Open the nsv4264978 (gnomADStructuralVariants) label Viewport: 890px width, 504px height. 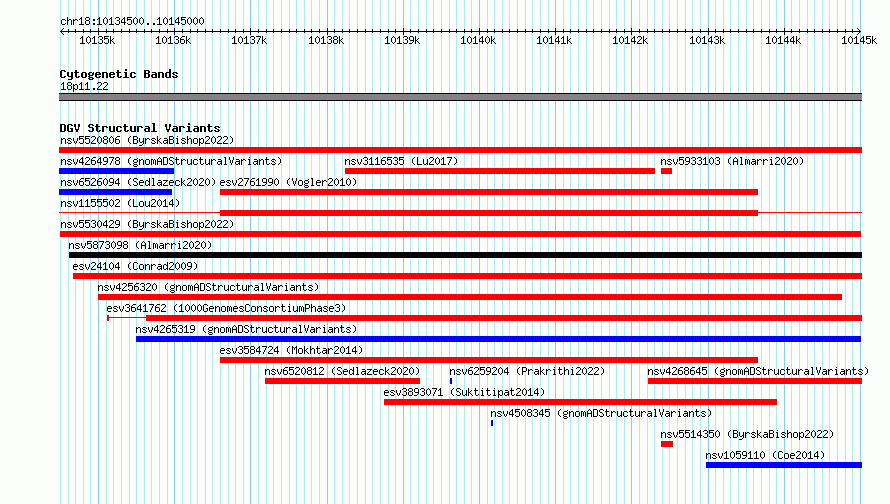171,161
